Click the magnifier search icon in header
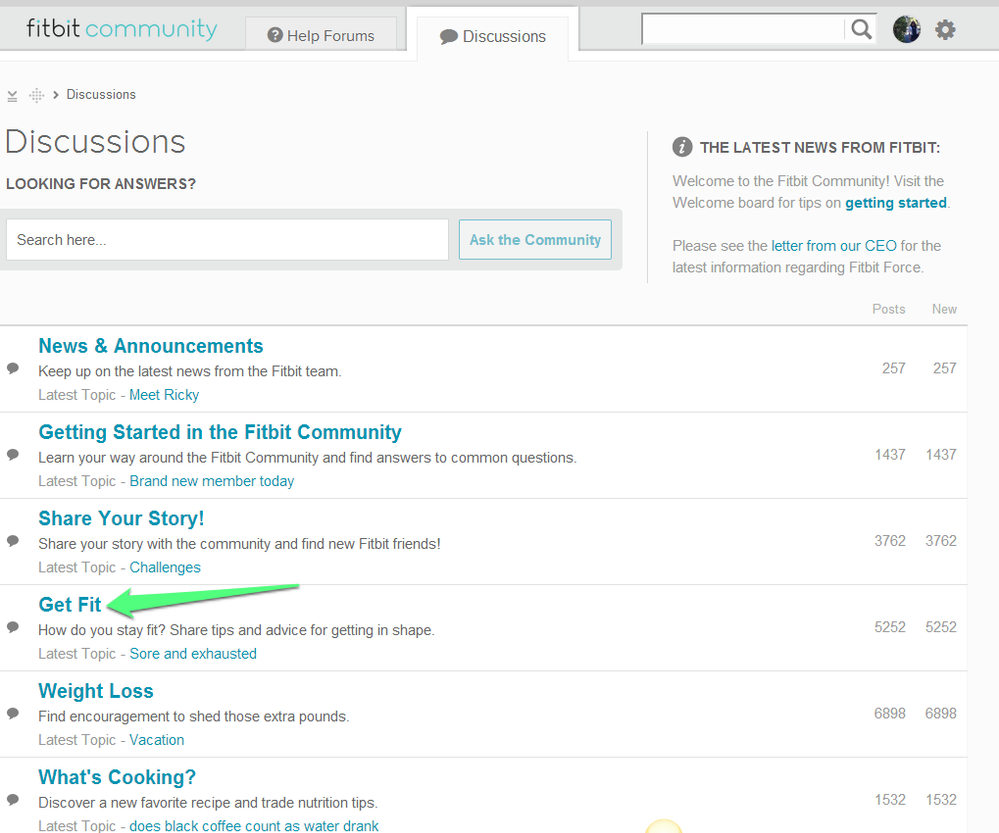Viewport: 999px width, 833px height. click(861, 29)
